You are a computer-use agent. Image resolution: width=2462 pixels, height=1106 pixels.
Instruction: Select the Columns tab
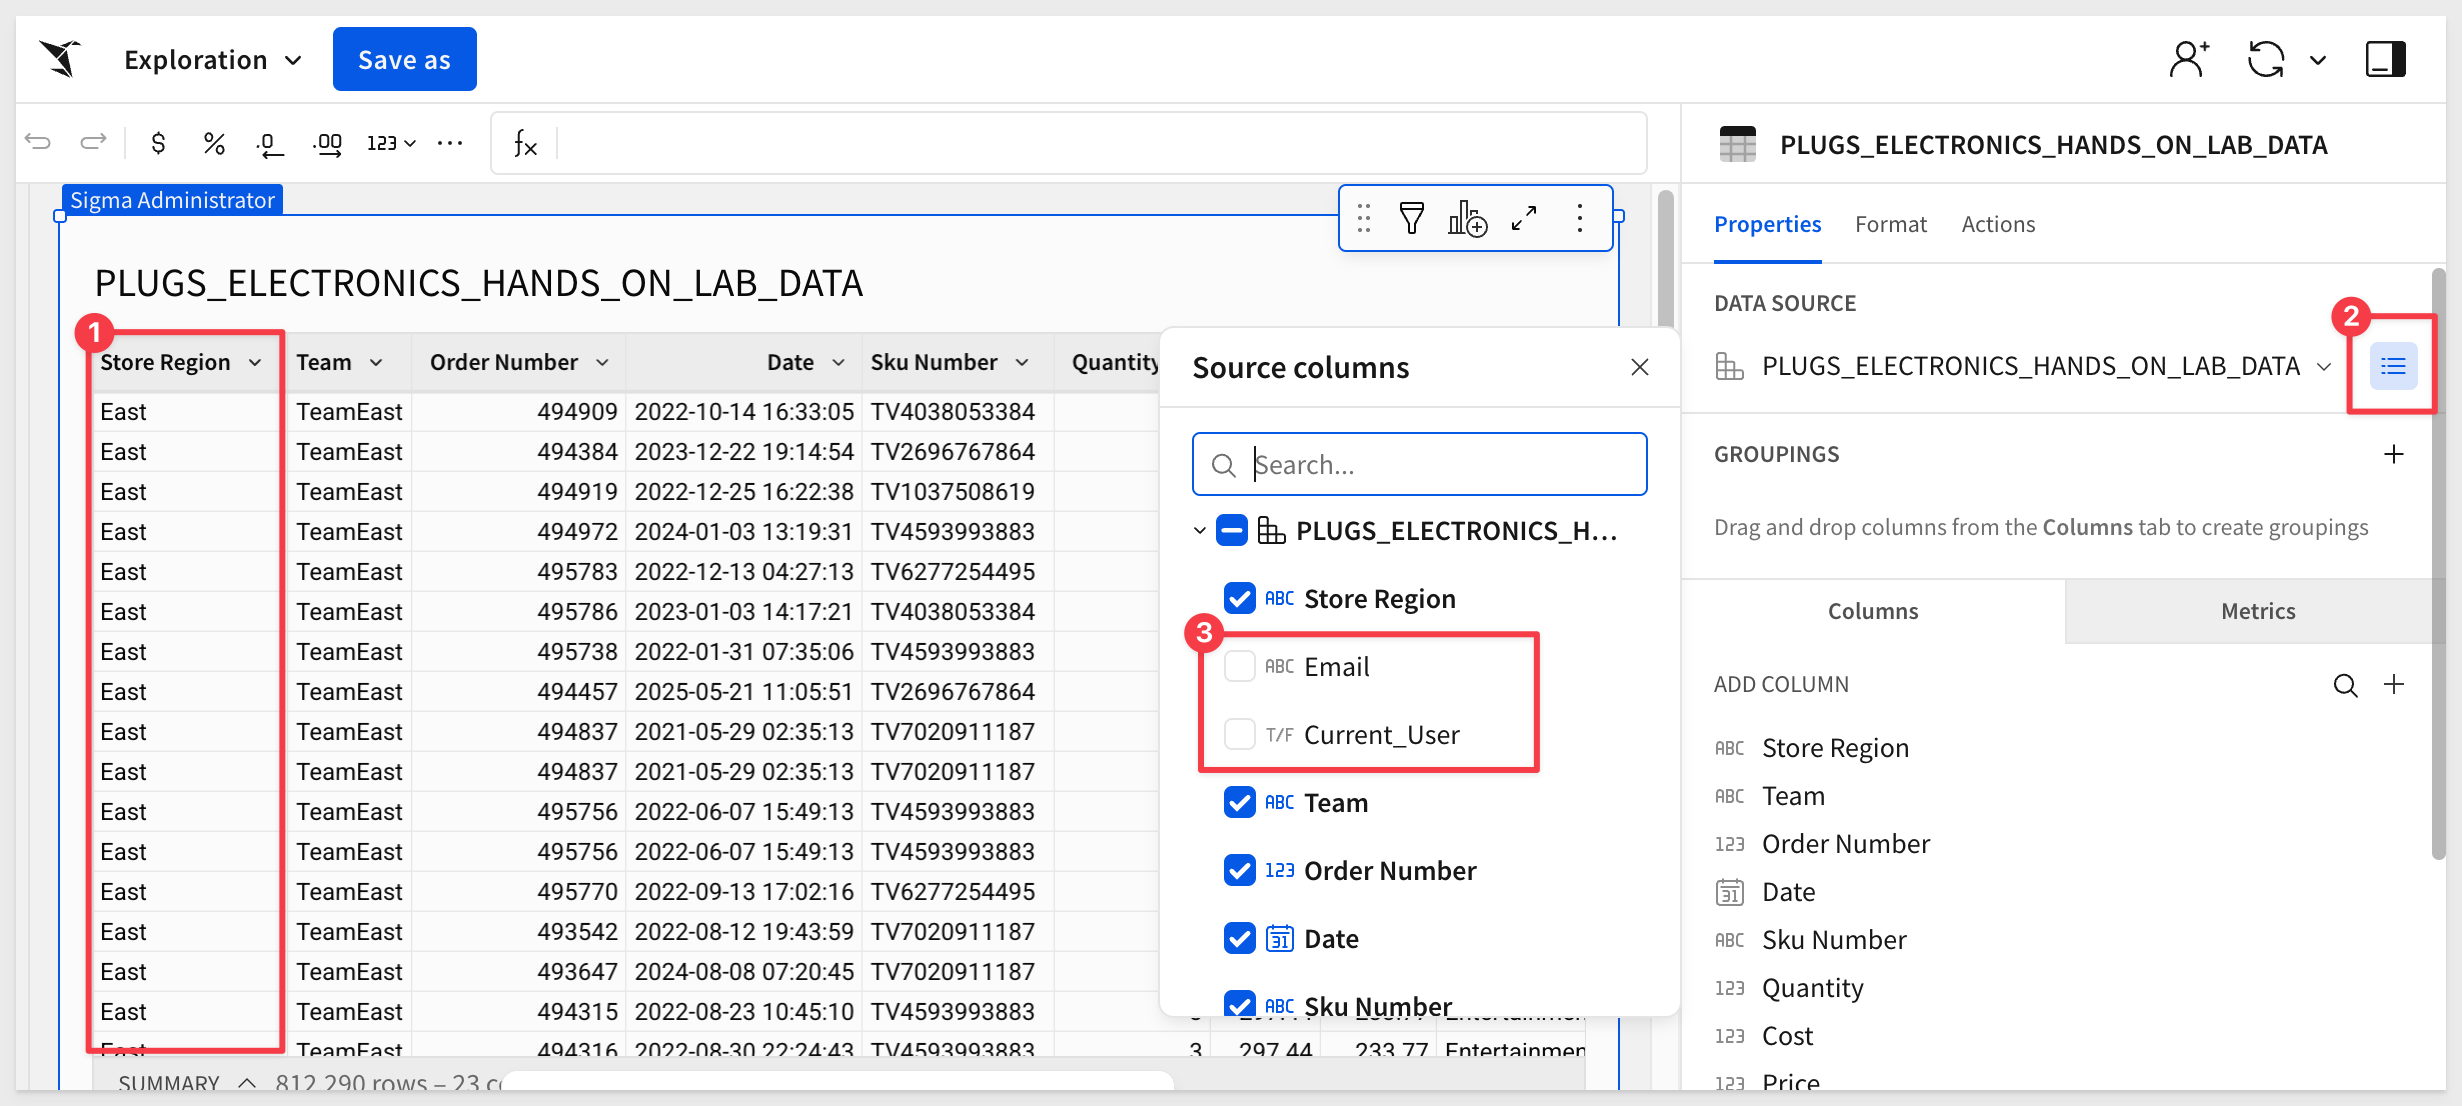pos(1872,611)
